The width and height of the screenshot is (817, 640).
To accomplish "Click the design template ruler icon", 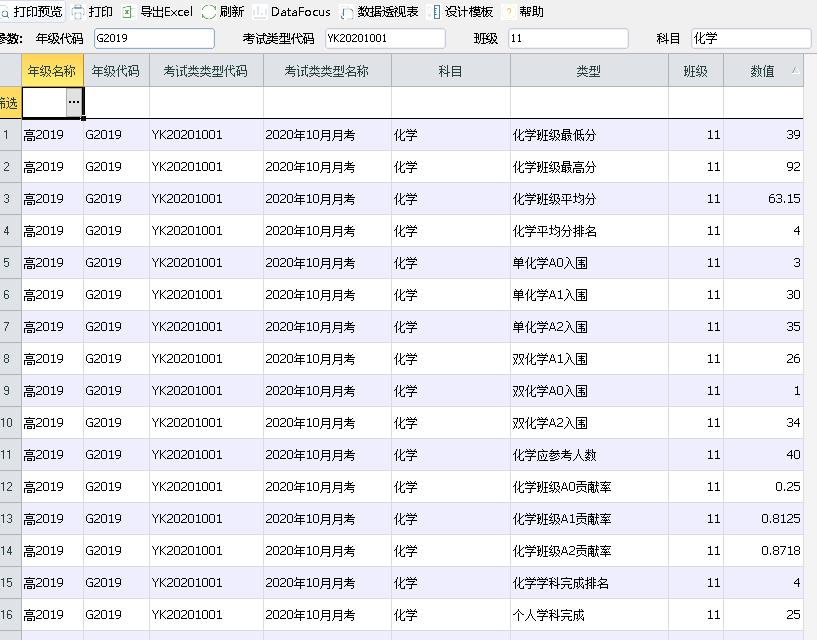I will point(434,12).
